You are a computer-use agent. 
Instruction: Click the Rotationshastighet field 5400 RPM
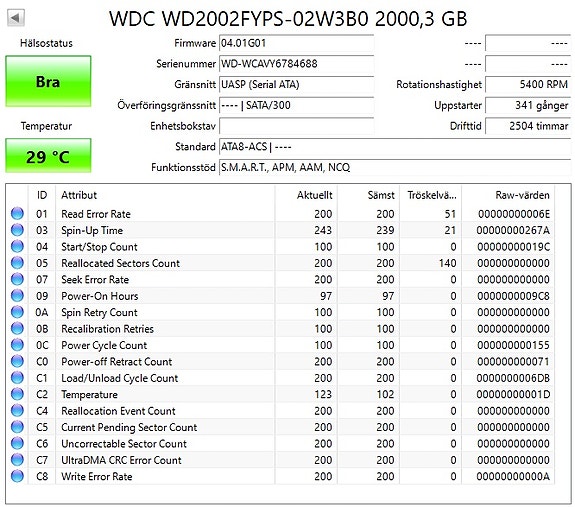tap(528, 85)
